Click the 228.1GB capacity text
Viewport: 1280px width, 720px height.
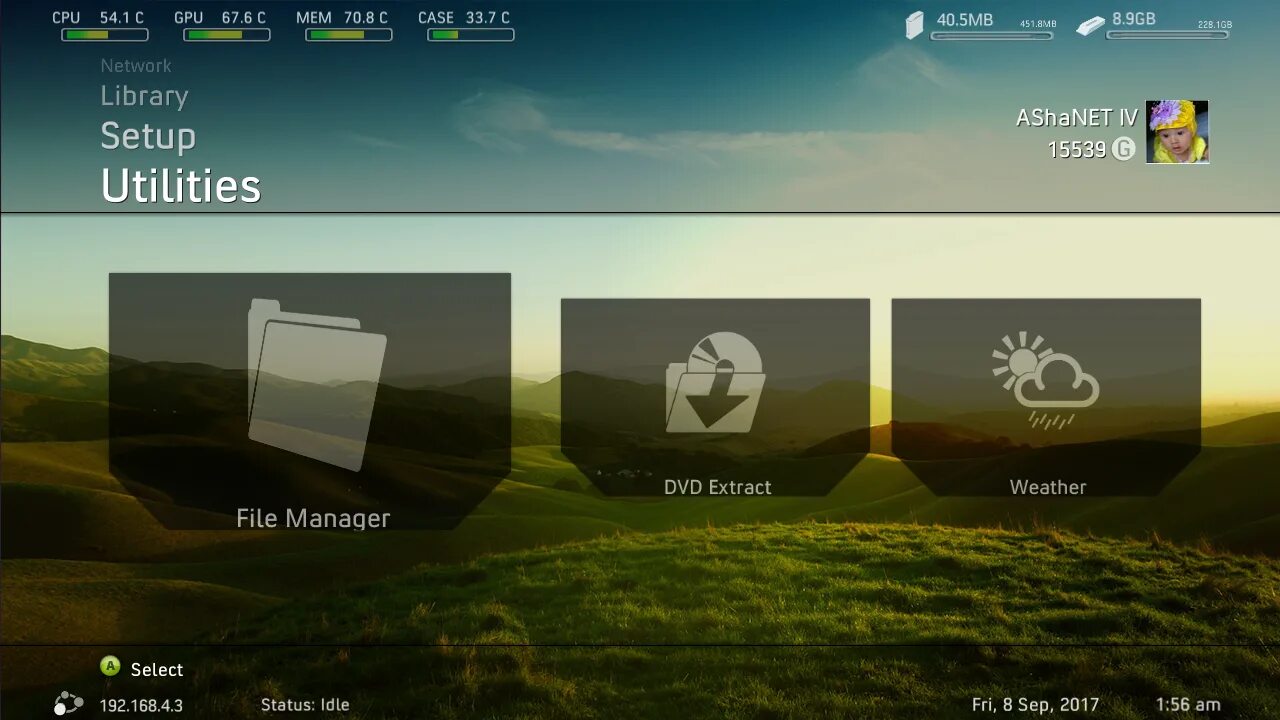(1215, 24)
